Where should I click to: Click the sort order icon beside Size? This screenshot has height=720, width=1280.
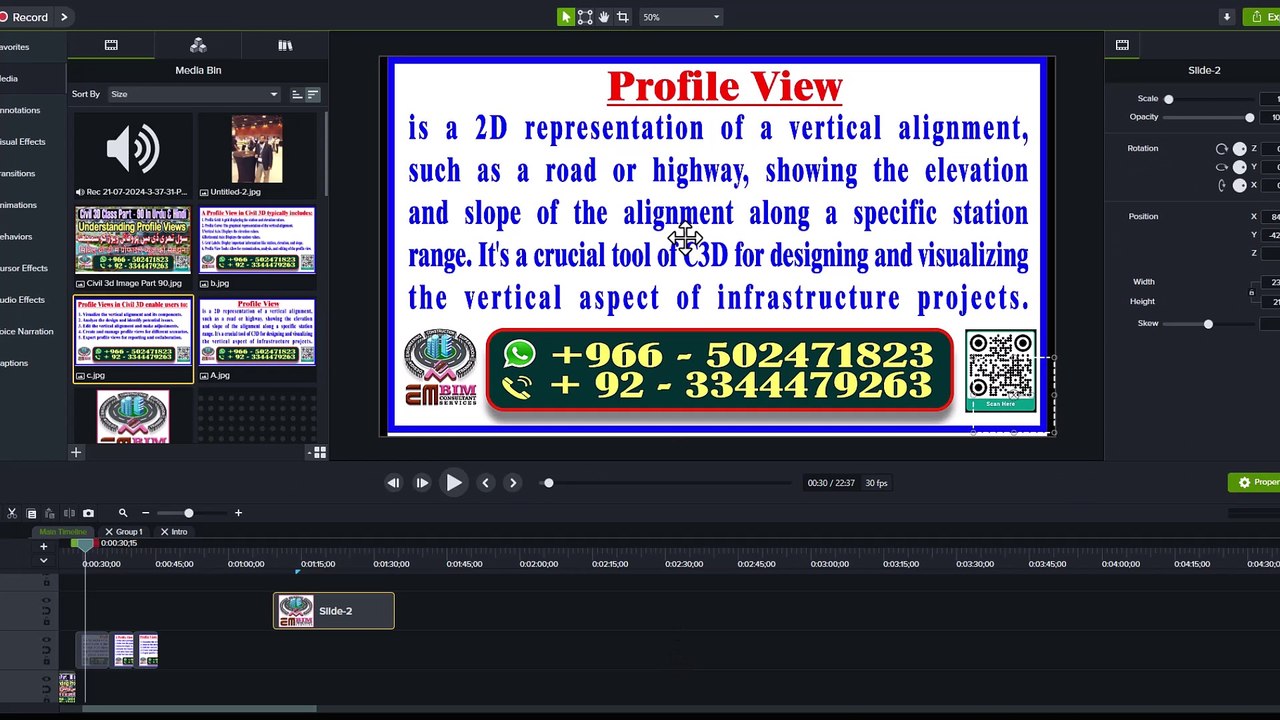(297, 94)
